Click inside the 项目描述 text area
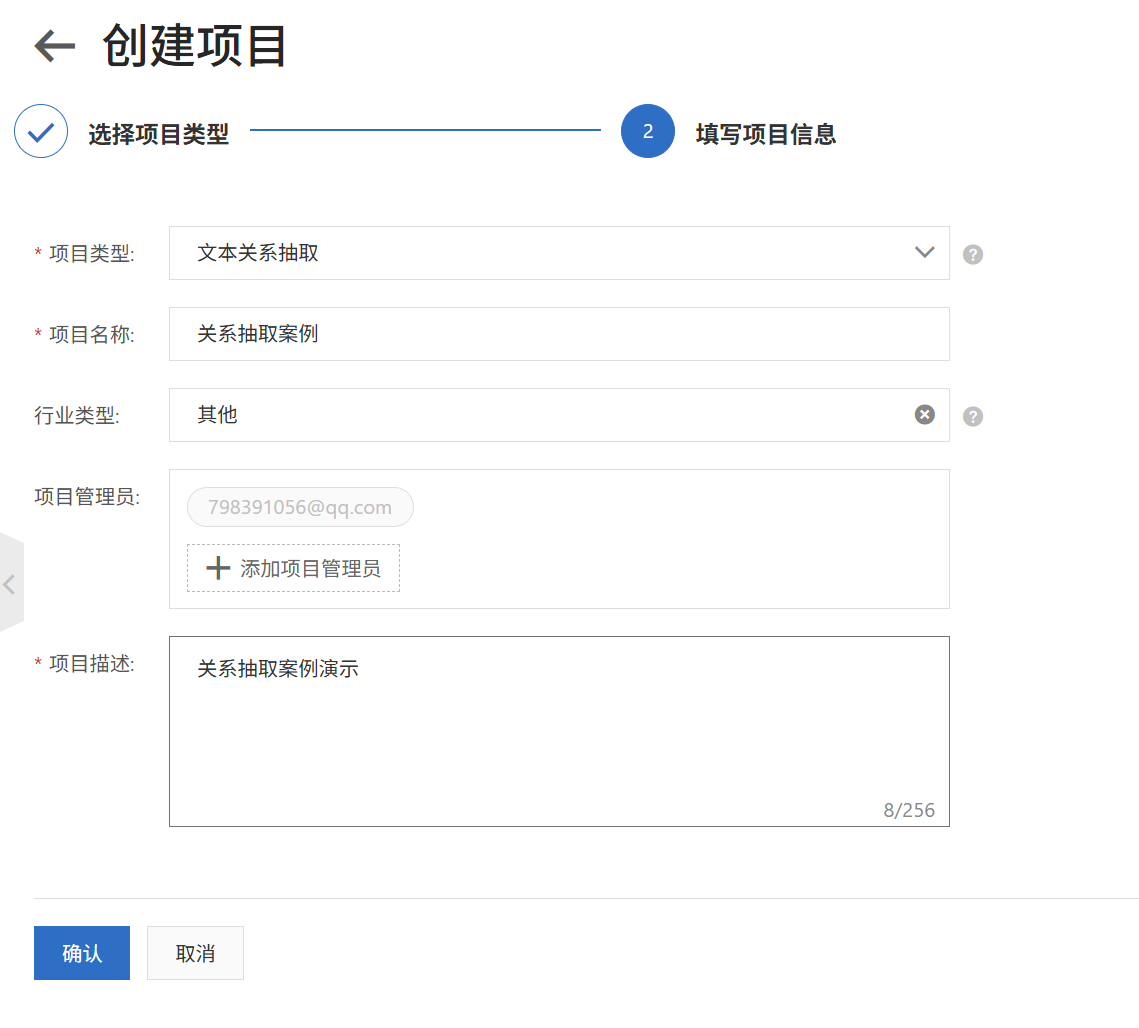 (558, 740)
